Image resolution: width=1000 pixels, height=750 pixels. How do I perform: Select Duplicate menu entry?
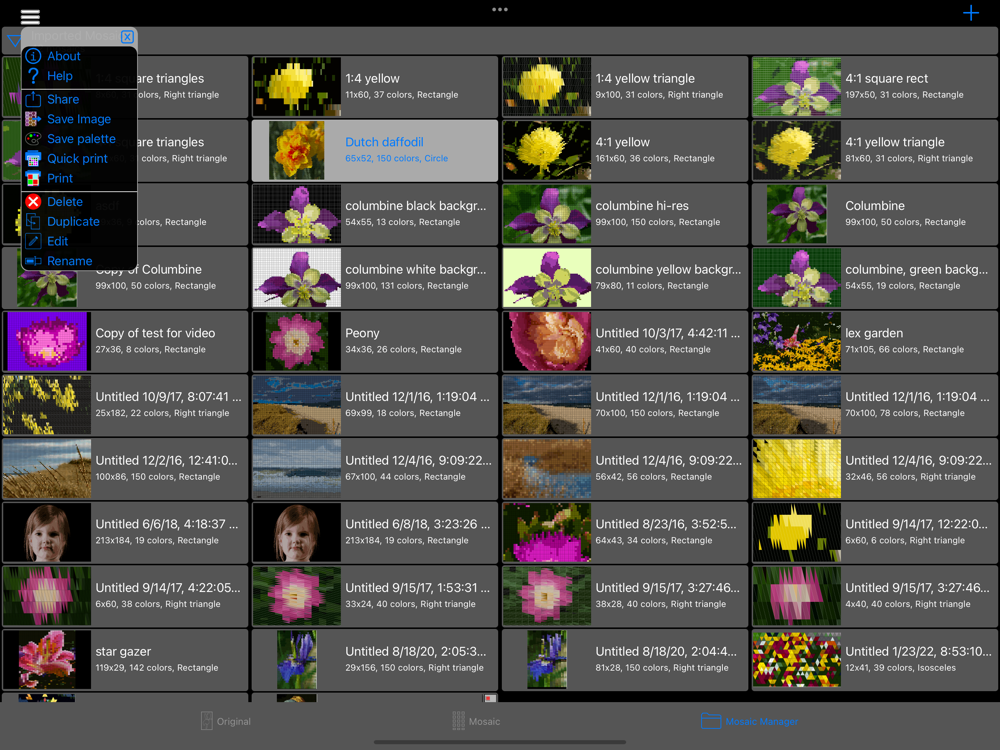coord(73,221)
